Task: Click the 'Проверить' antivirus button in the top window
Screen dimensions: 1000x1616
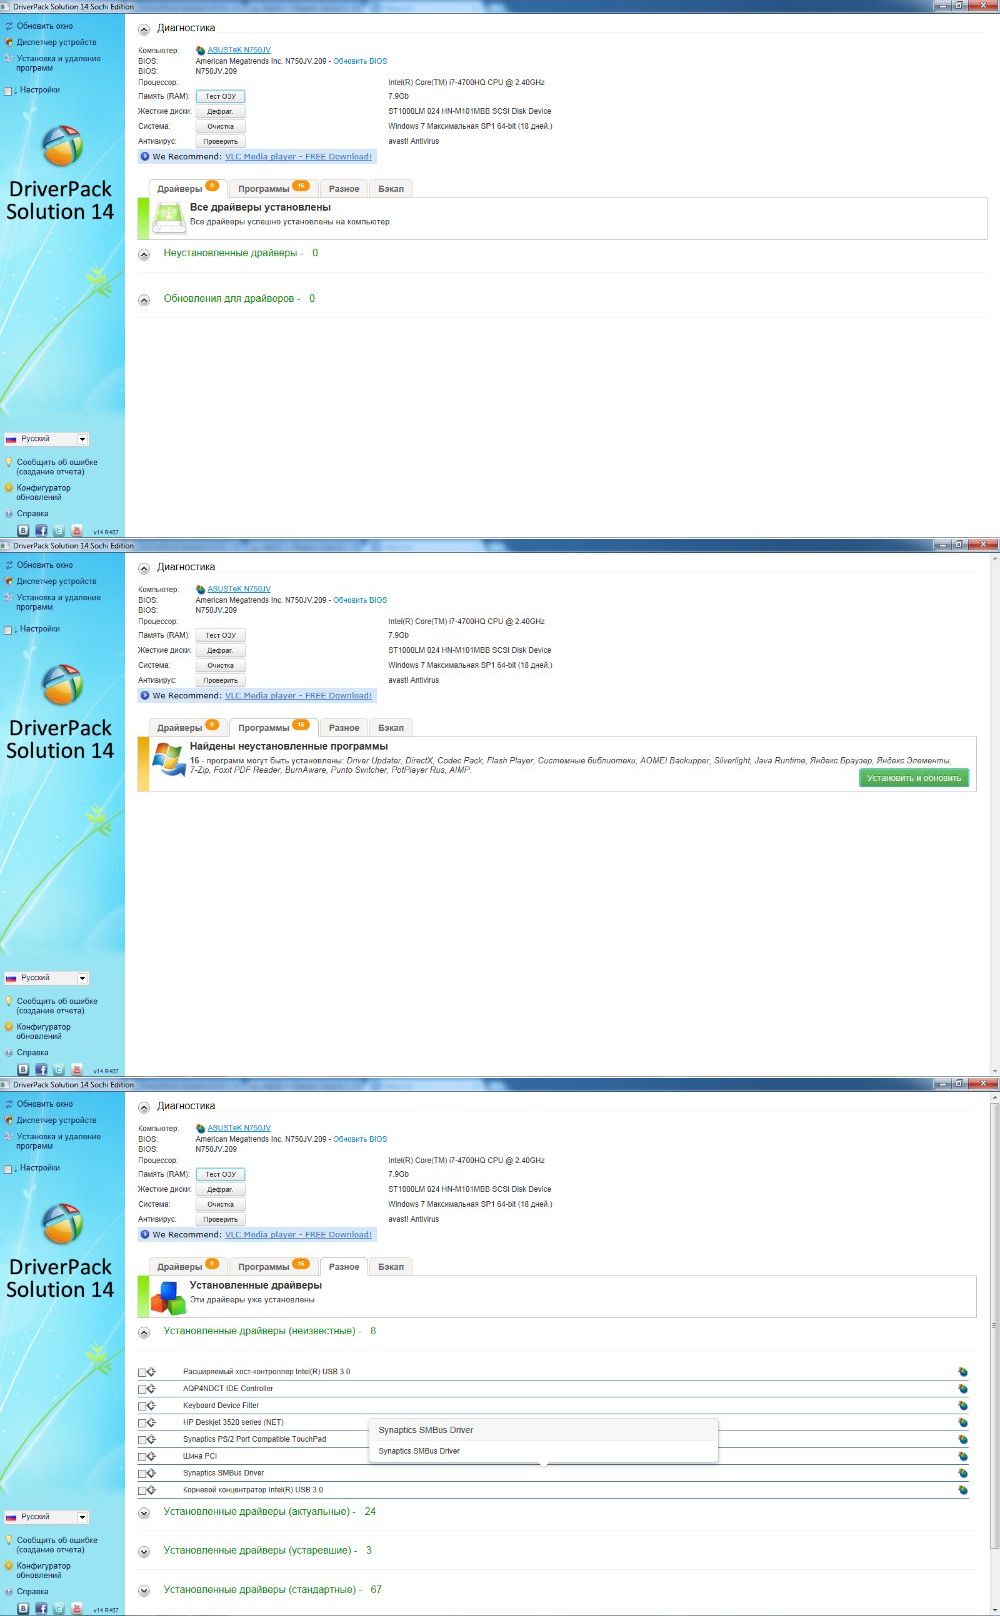Action: [x=220, y=142]
